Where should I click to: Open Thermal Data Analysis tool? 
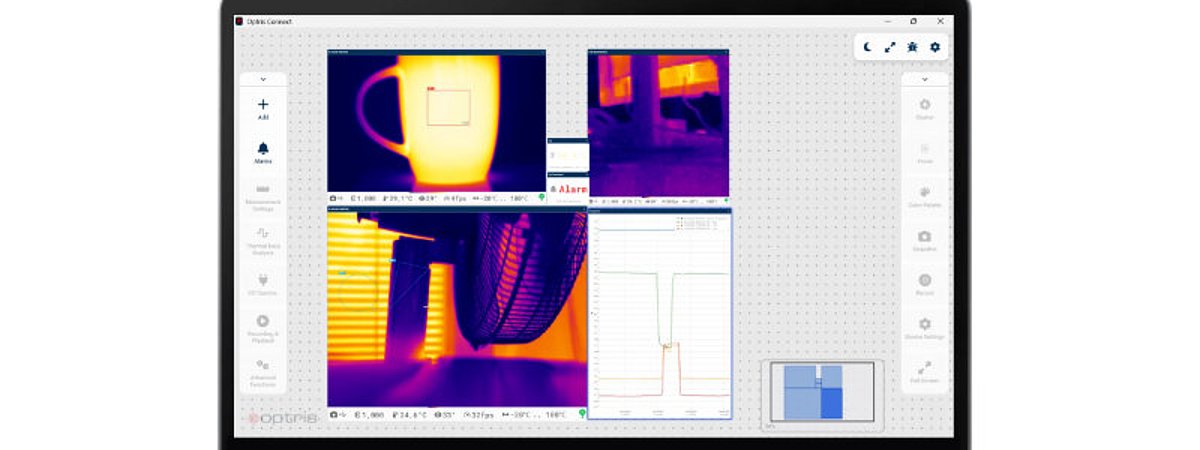tap(263, 239)
